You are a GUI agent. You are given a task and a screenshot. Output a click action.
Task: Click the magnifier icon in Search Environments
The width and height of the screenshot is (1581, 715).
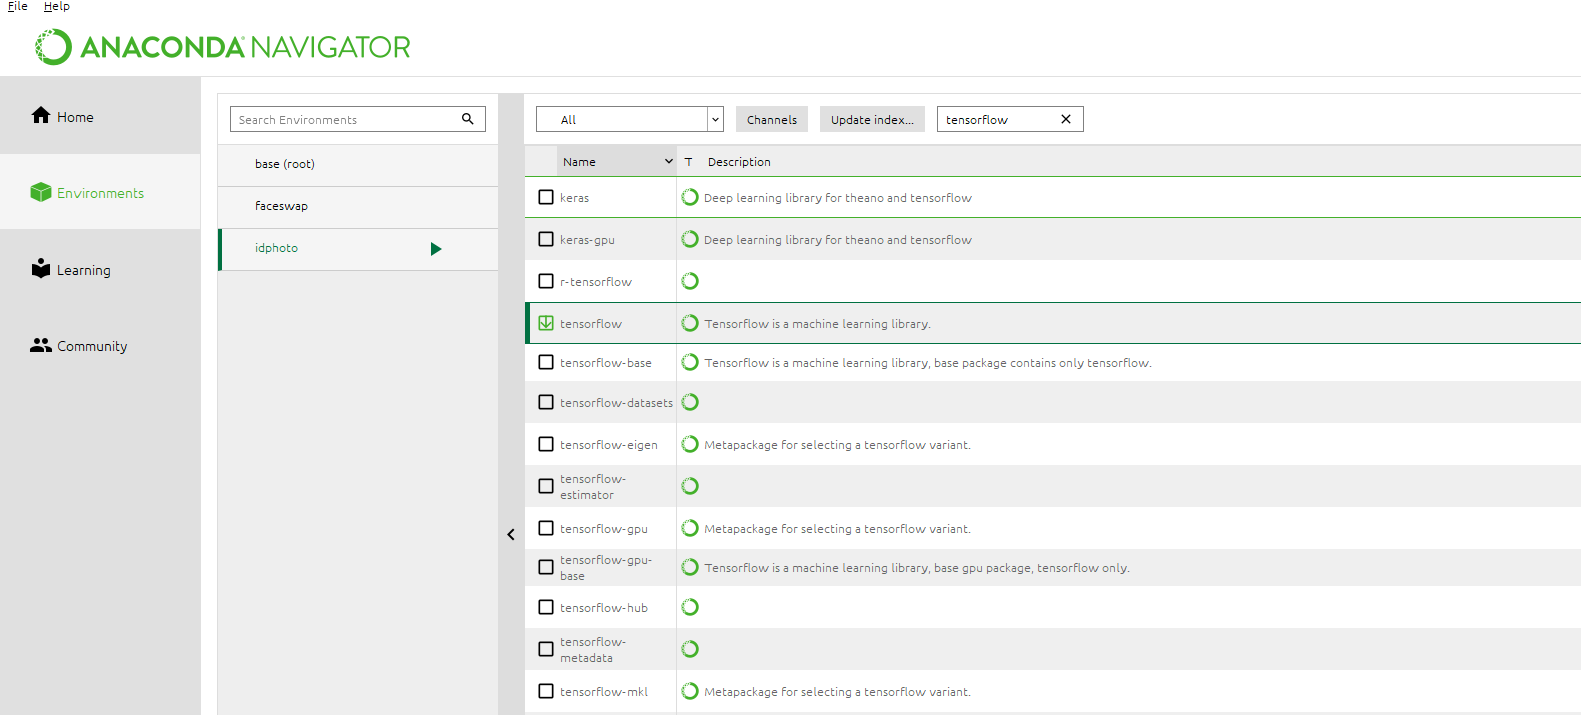pos(467,119)
